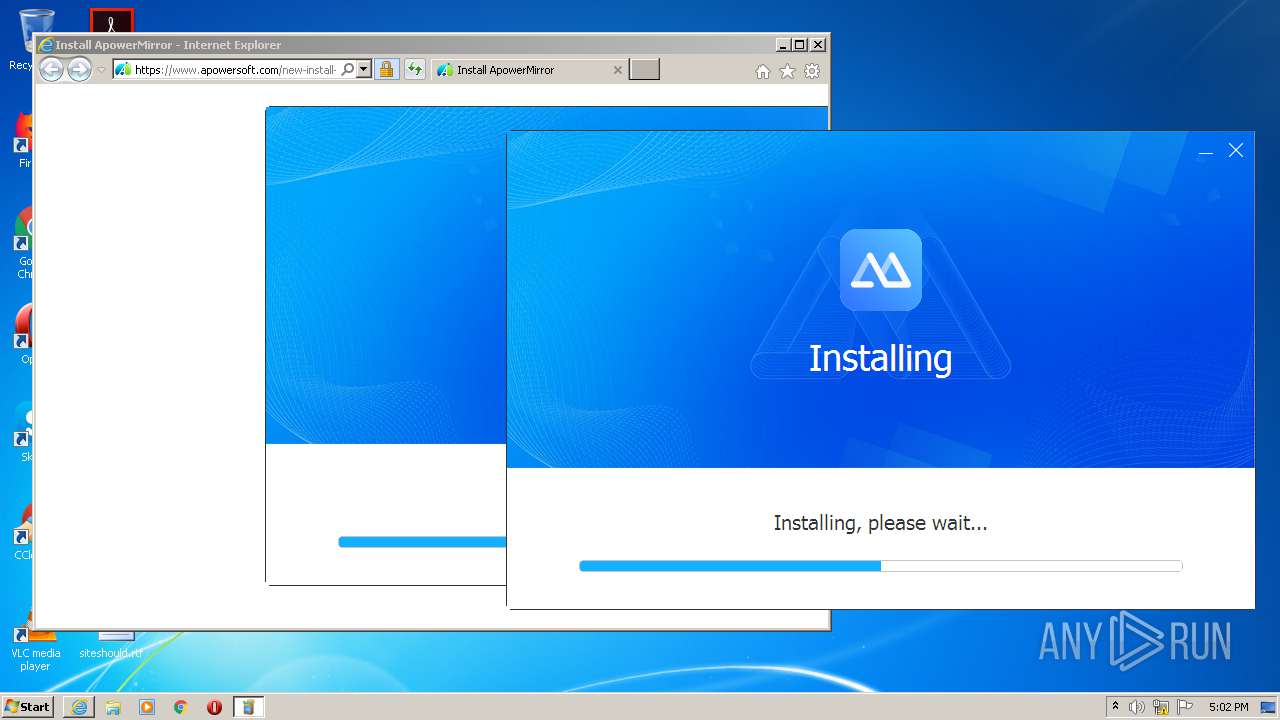The image size is (1280, 720).
Task: Click the progress bar in the Internet Explorer page
Action: click(422, 542)
